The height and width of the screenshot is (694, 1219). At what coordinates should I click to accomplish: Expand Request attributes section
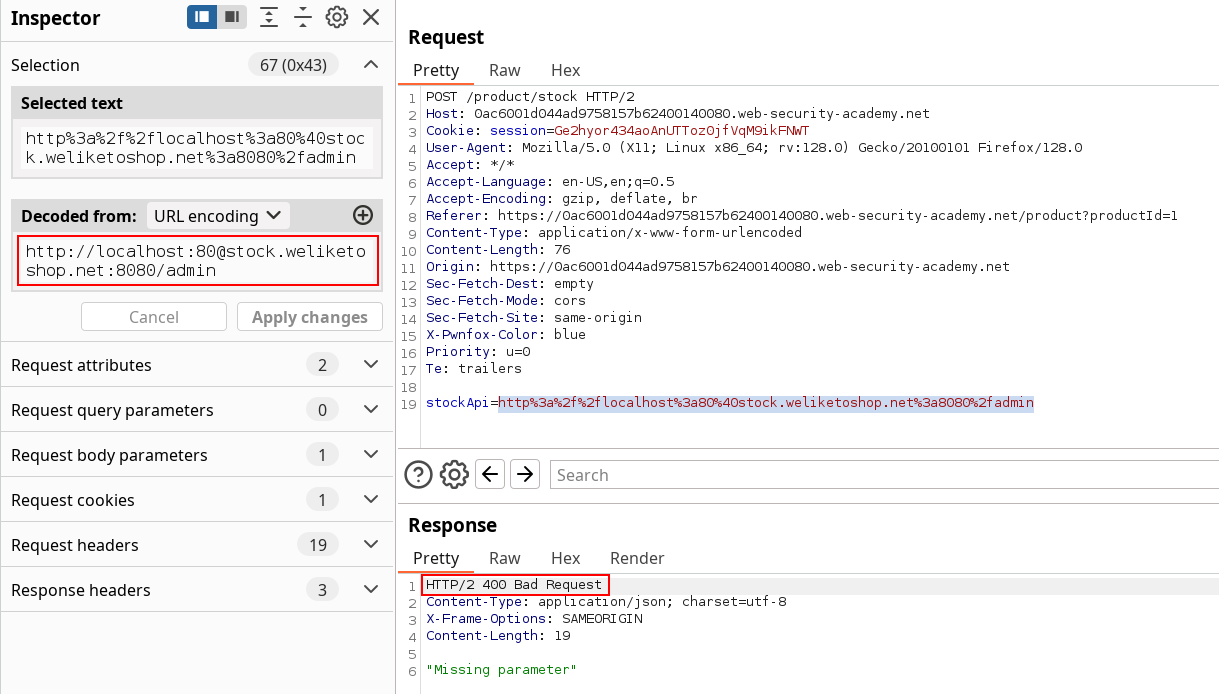pyautogui.click(x=370, y=365)
